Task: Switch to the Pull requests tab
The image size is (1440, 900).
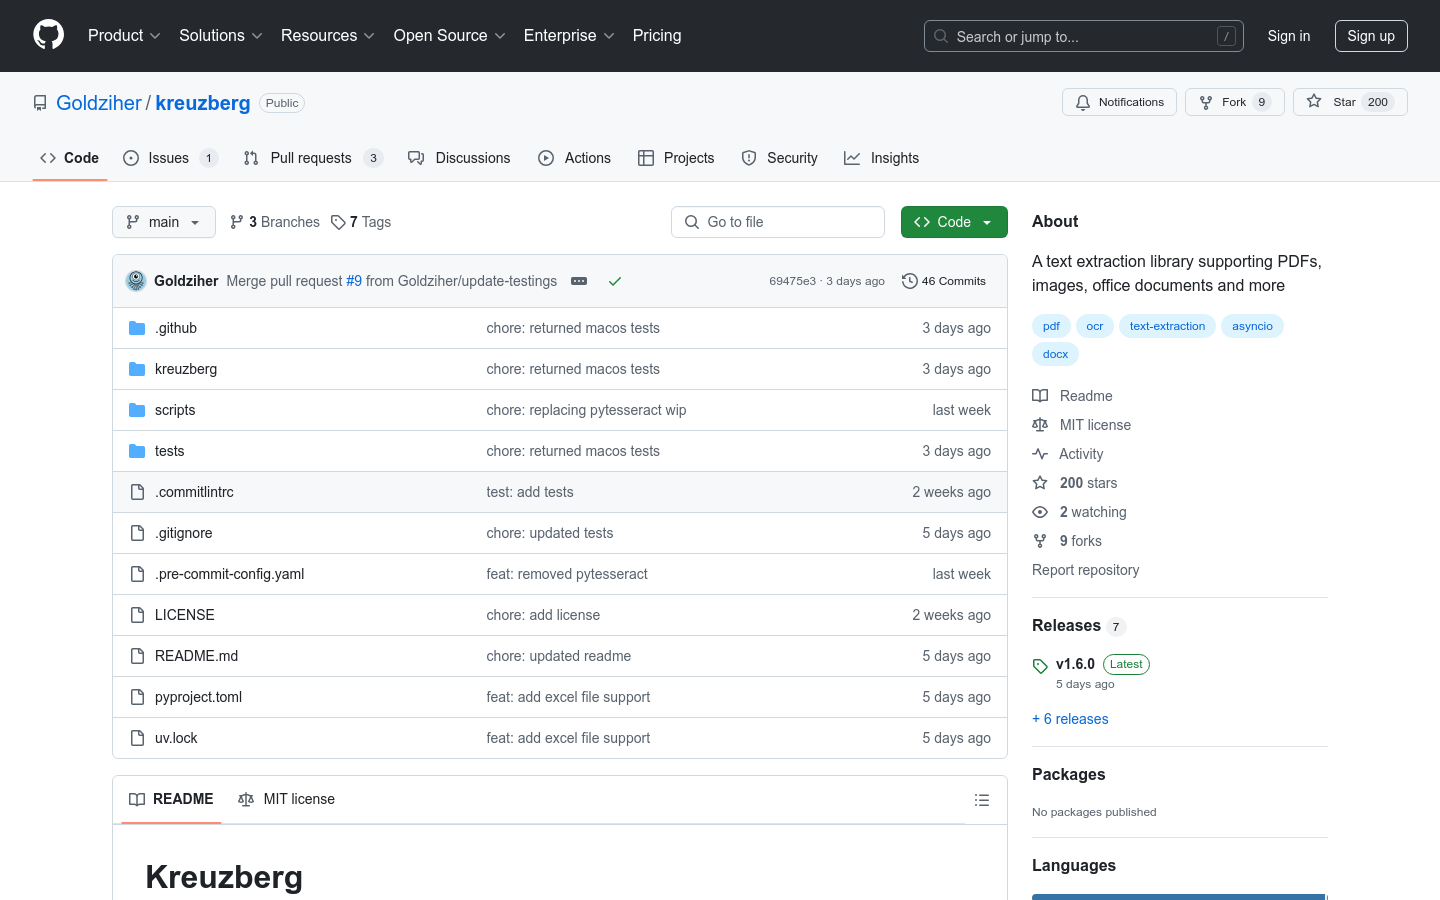Action: (313, 158)
